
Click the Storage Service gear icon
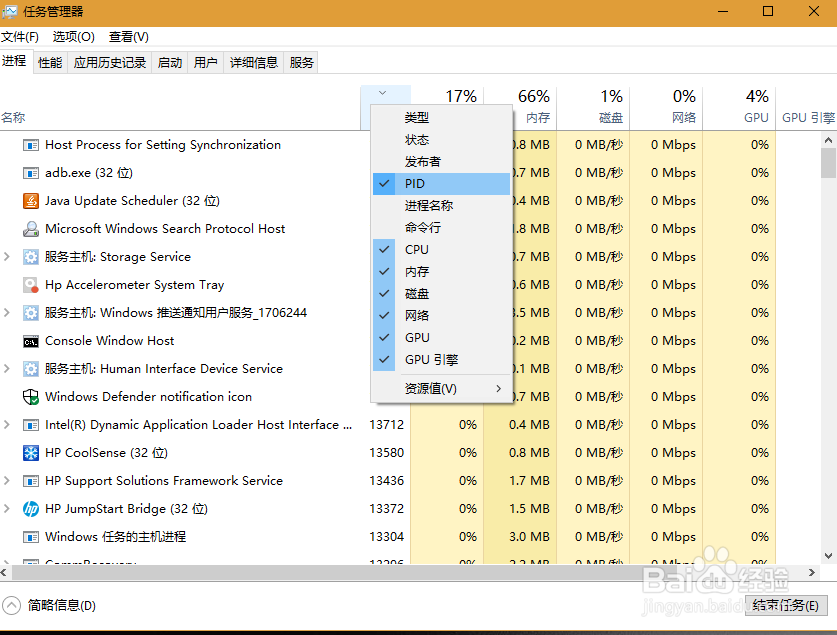[x=31, y=257]
